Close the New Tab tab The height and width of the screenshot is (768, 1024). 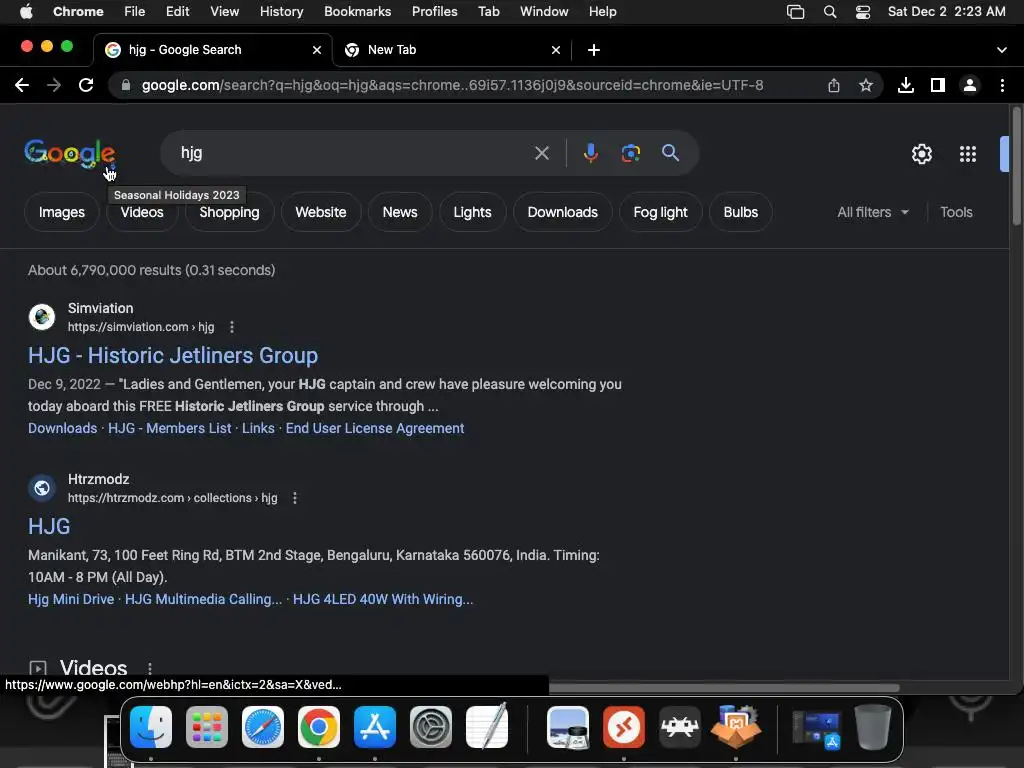coord(556,50)
